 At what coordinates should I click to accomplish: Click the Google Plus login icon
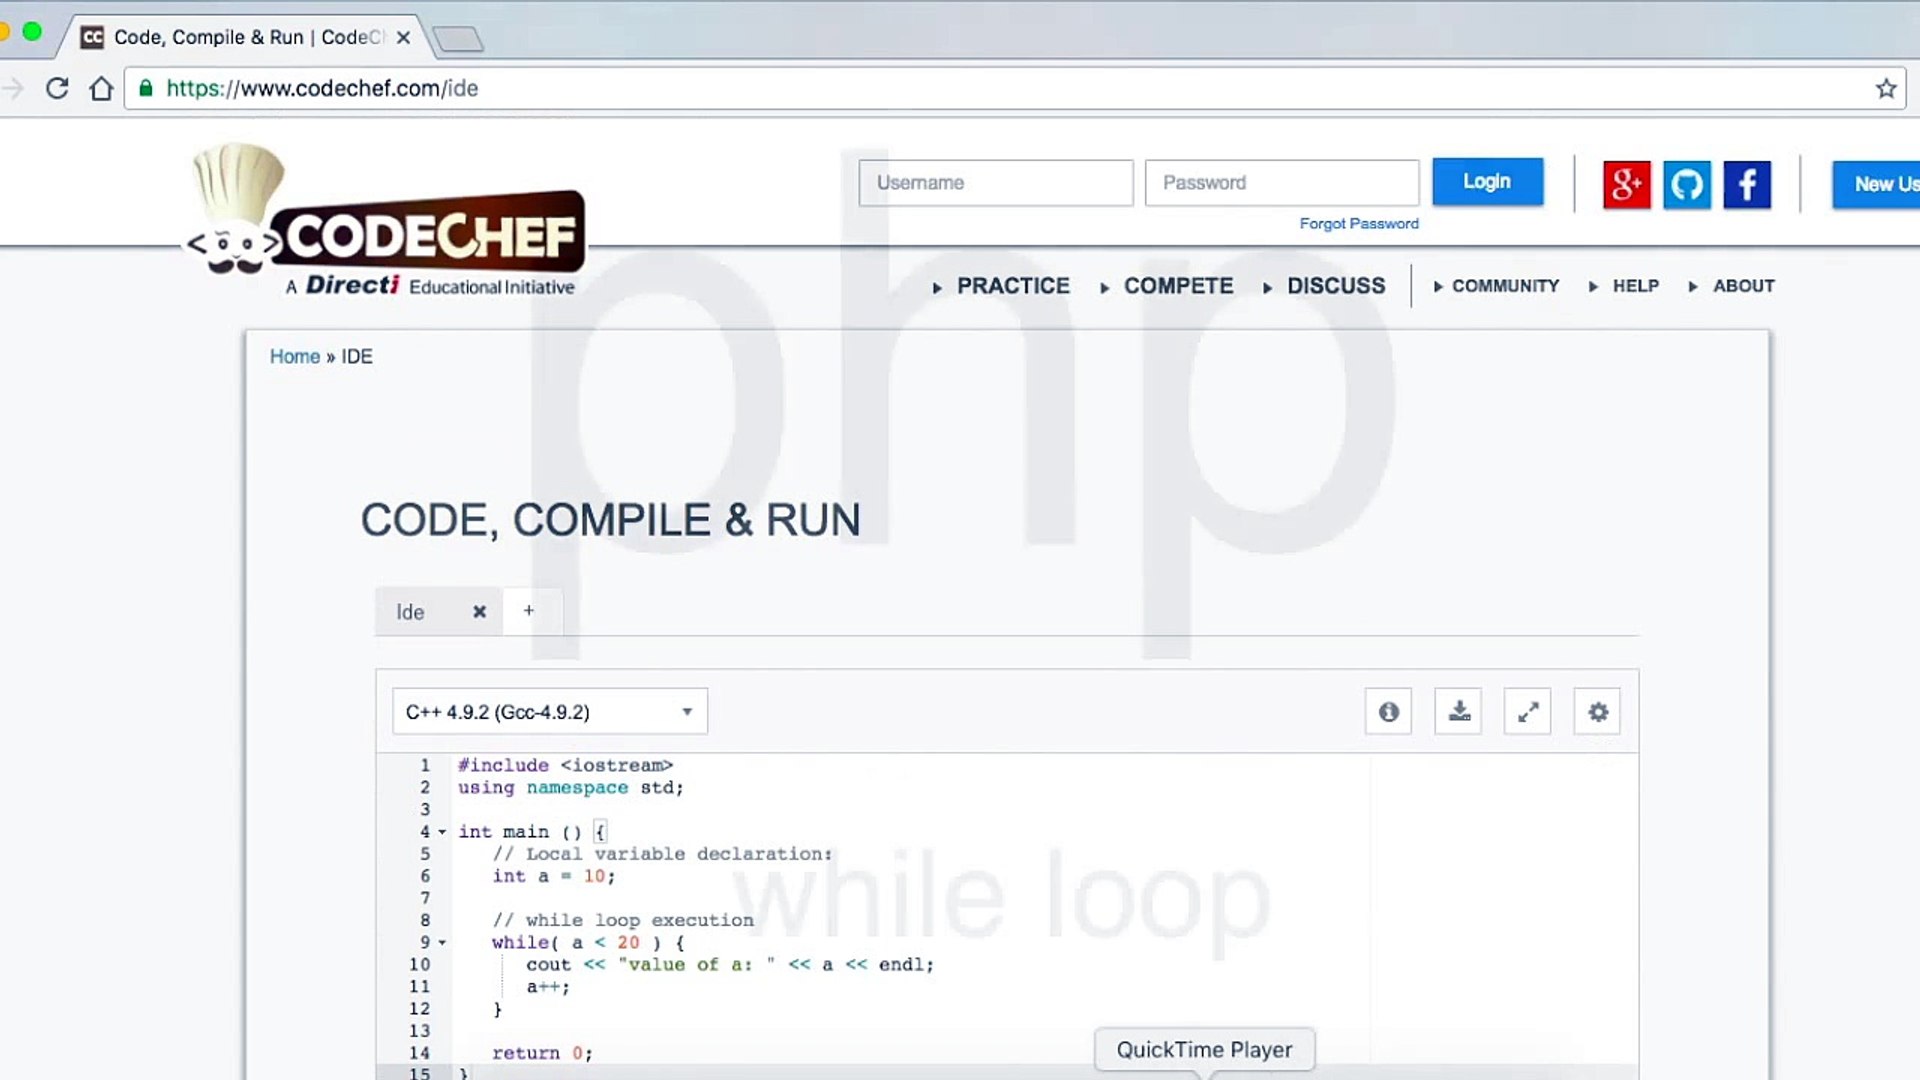tap(1625, 185)
